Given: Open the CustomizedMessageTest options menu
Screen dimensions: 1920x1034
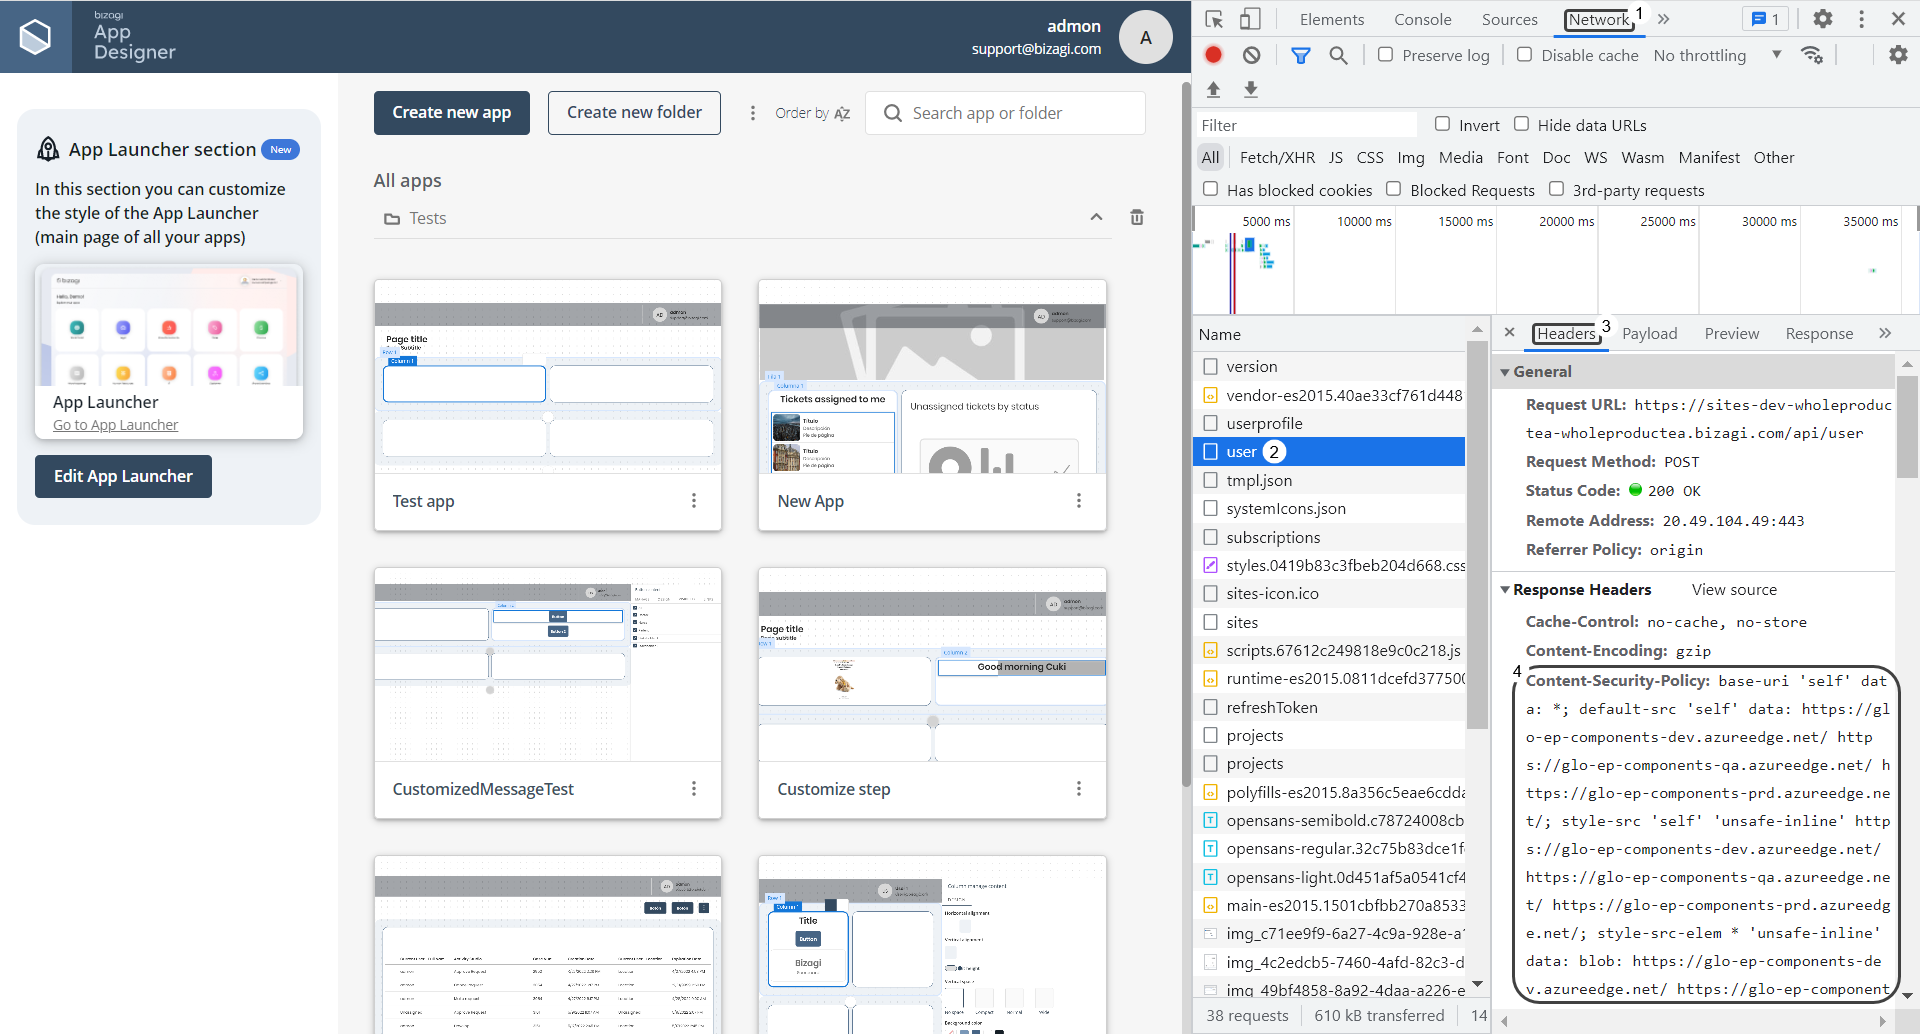Looking at the screenshot, I should (x=693, y=789).
